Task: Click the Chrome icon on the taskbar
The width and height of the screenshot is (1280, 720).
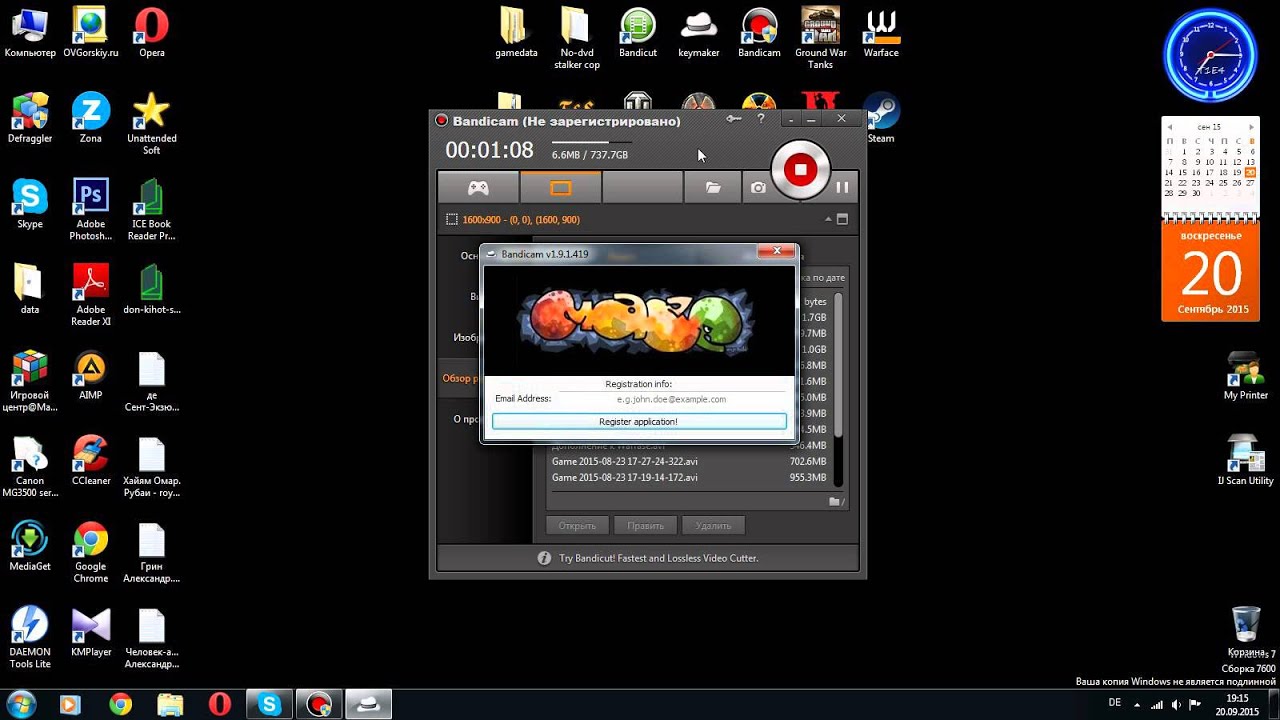Action: [120, 705]
